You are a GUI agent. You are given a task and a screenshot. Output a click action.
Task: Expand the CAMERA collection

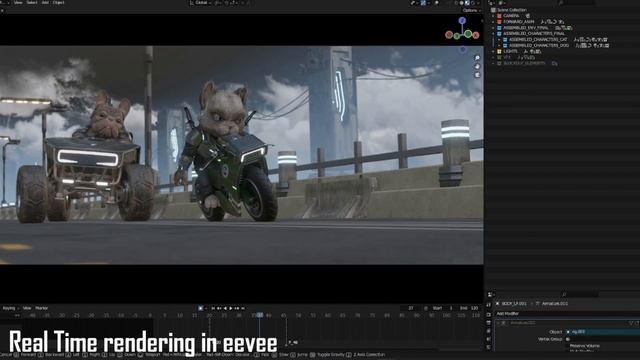pyautogui.click(x=493, y=16)
